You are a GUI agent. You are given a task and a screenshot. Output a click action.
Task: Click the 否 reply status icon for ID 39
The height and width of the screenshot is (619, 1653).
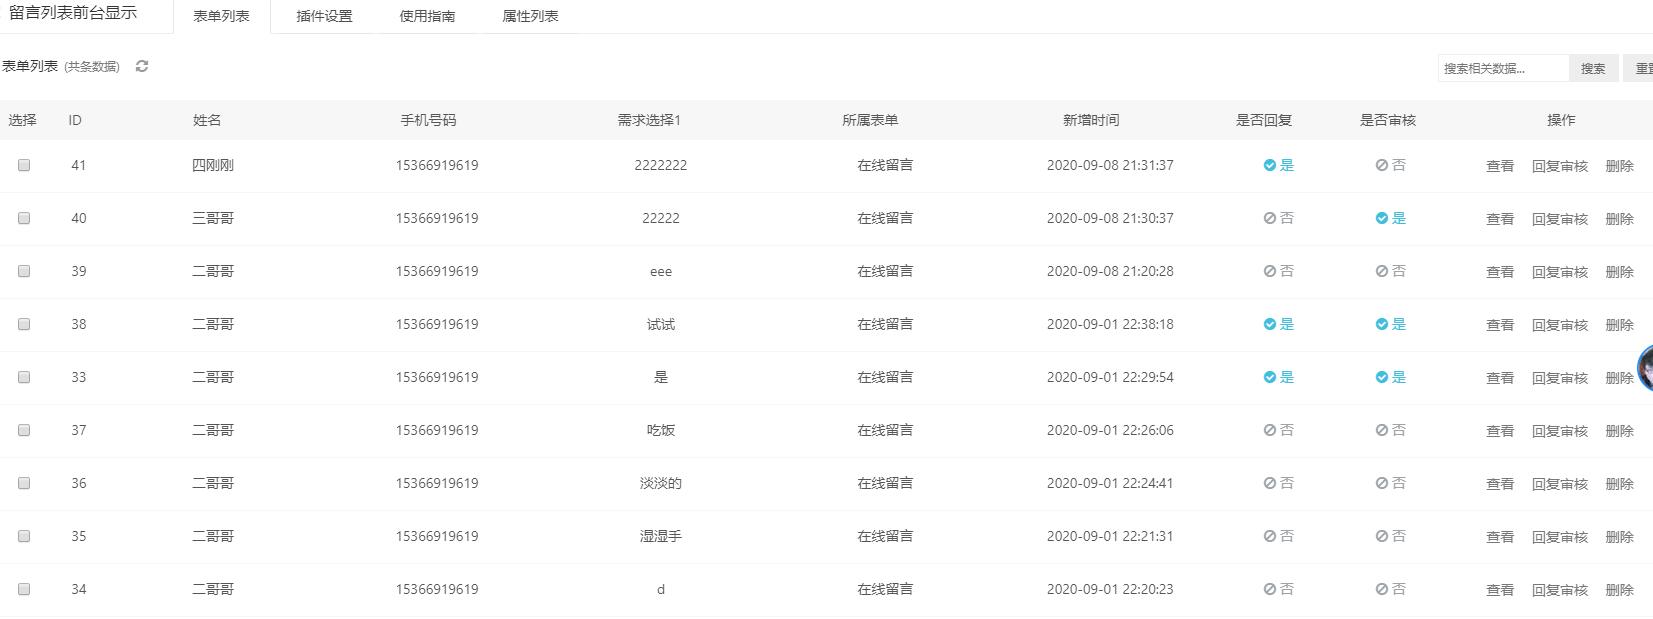tap(1269, 272)
